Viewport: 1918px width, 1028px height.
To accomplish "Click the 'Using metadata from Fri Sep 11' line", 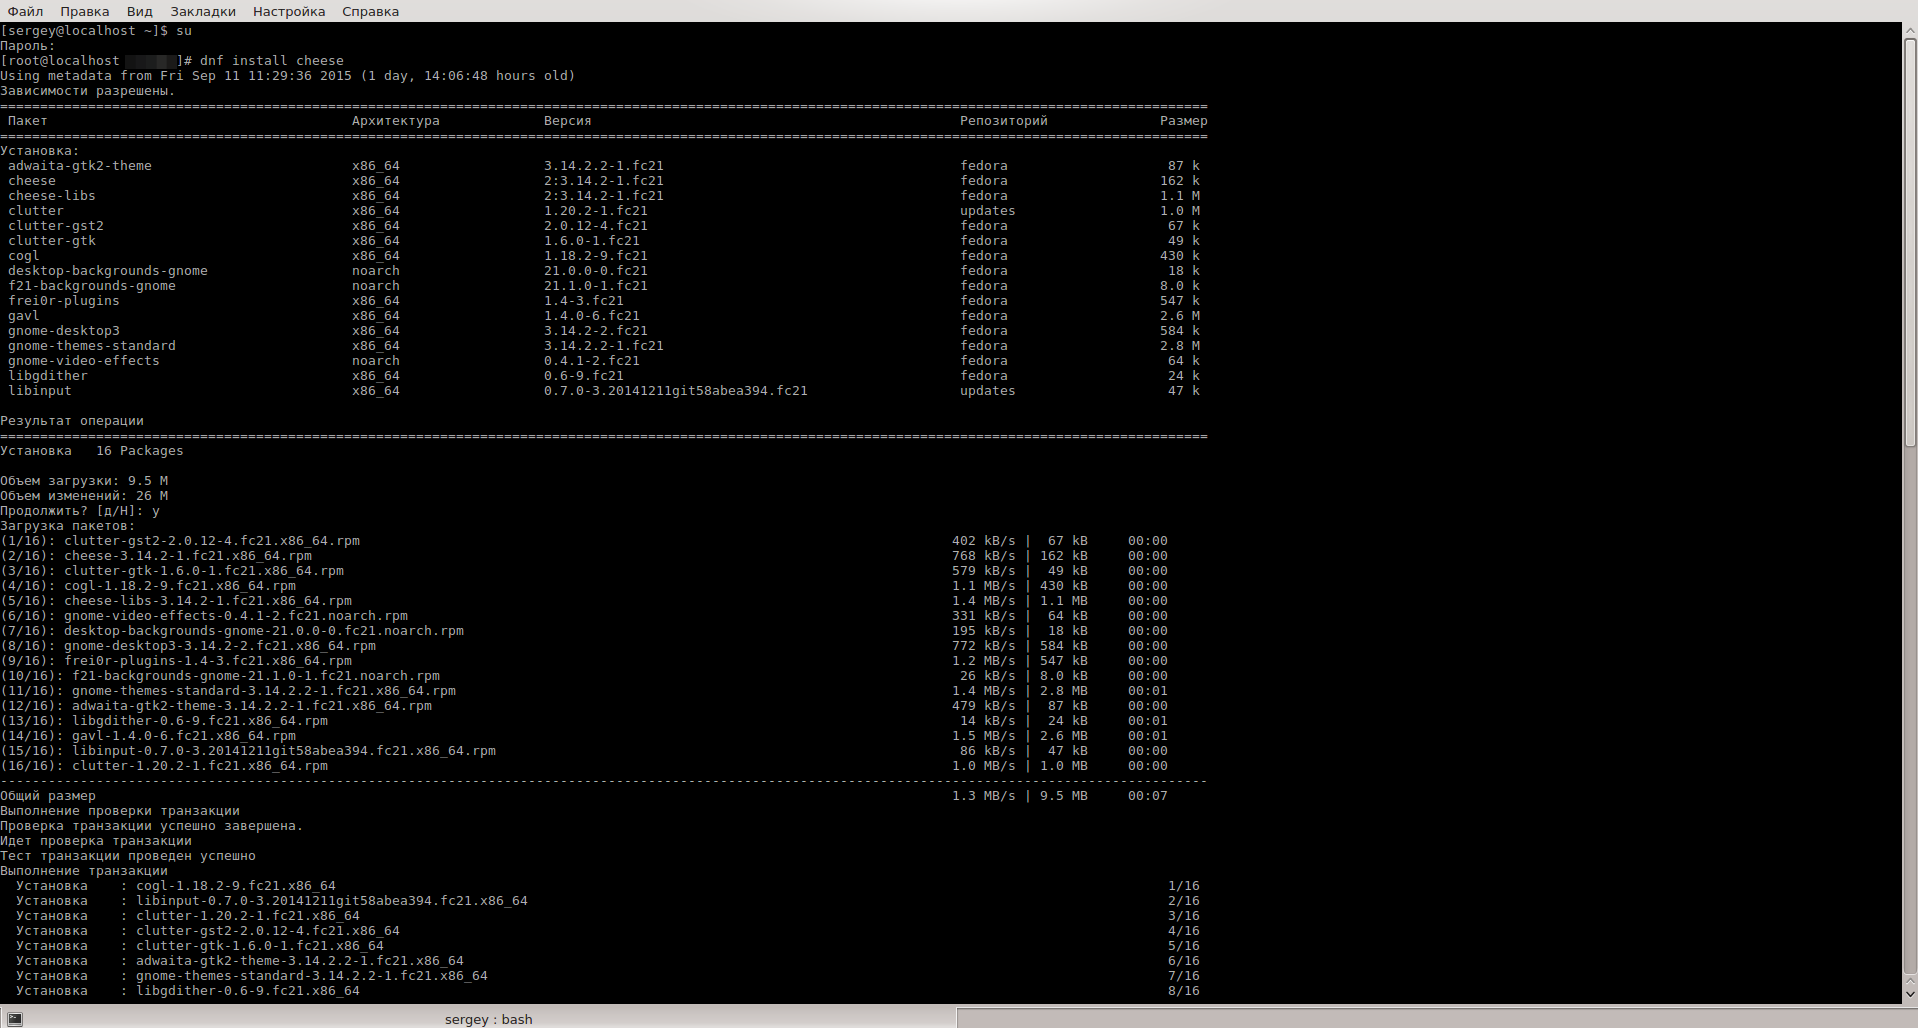I will coord(288,76).
